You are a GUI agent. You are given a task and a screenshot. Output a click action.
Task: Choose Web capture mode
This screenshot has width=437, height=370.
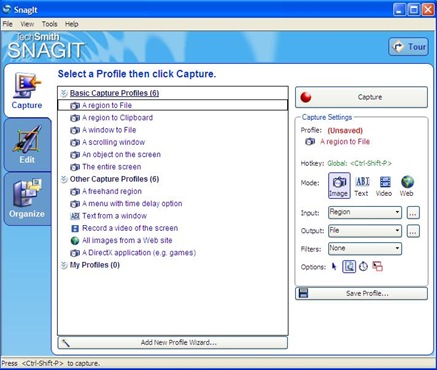[407, 186]
